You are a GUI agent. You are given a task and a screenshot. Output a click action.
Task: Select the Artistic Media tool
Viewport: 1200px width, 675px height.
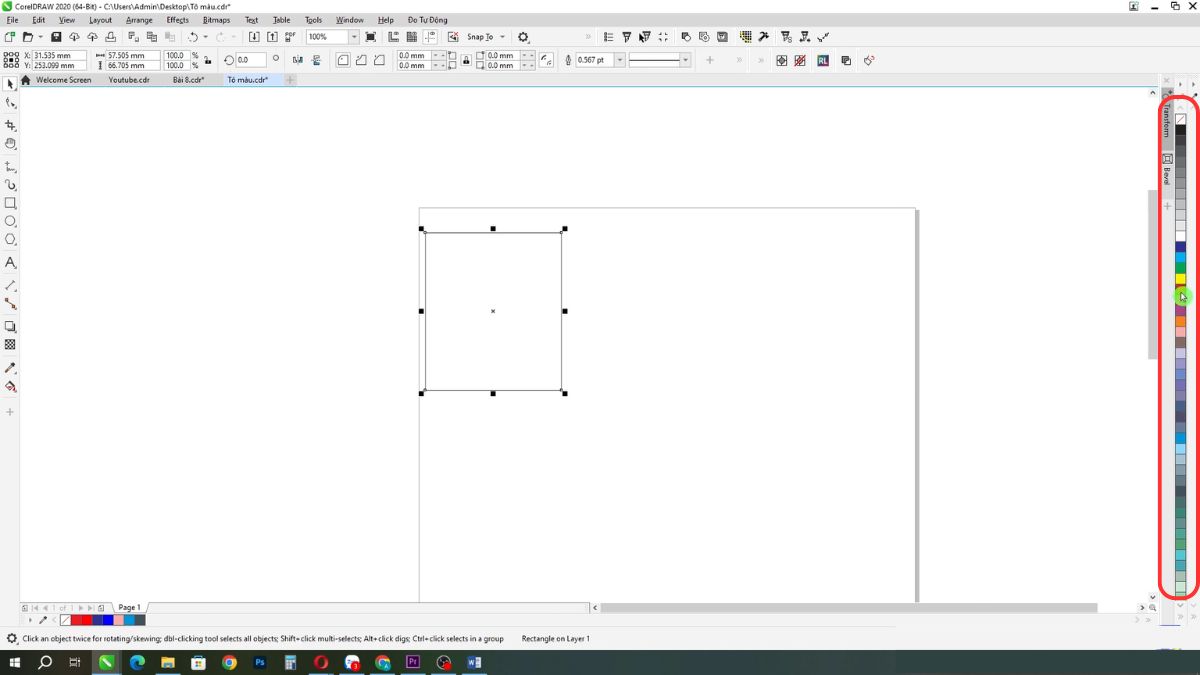pos(10,185)
